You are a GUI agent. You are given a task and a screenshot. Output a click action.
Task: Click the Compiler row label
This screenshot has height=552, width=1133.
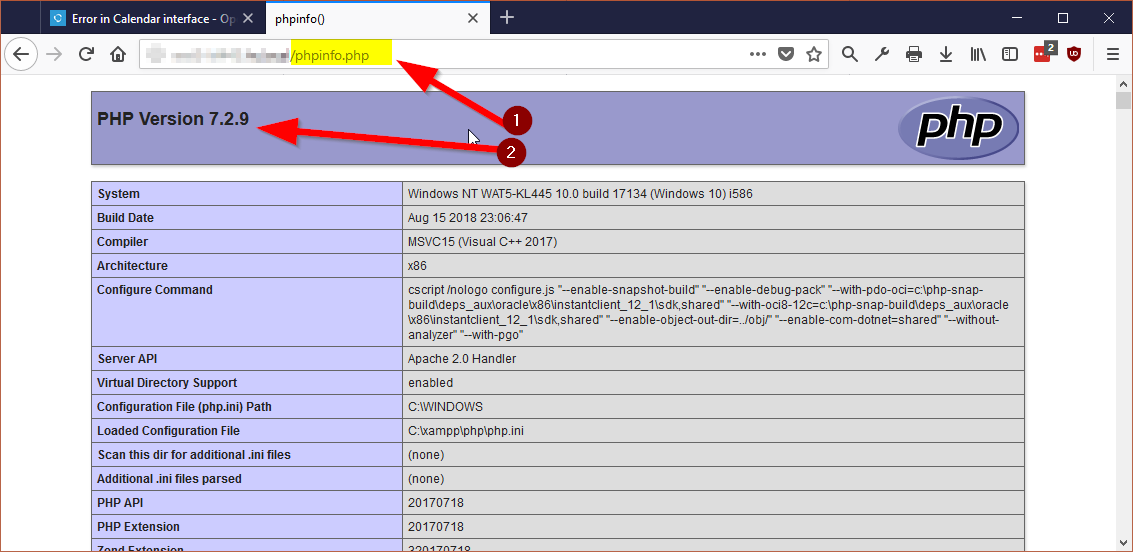(x=122, y=241)
